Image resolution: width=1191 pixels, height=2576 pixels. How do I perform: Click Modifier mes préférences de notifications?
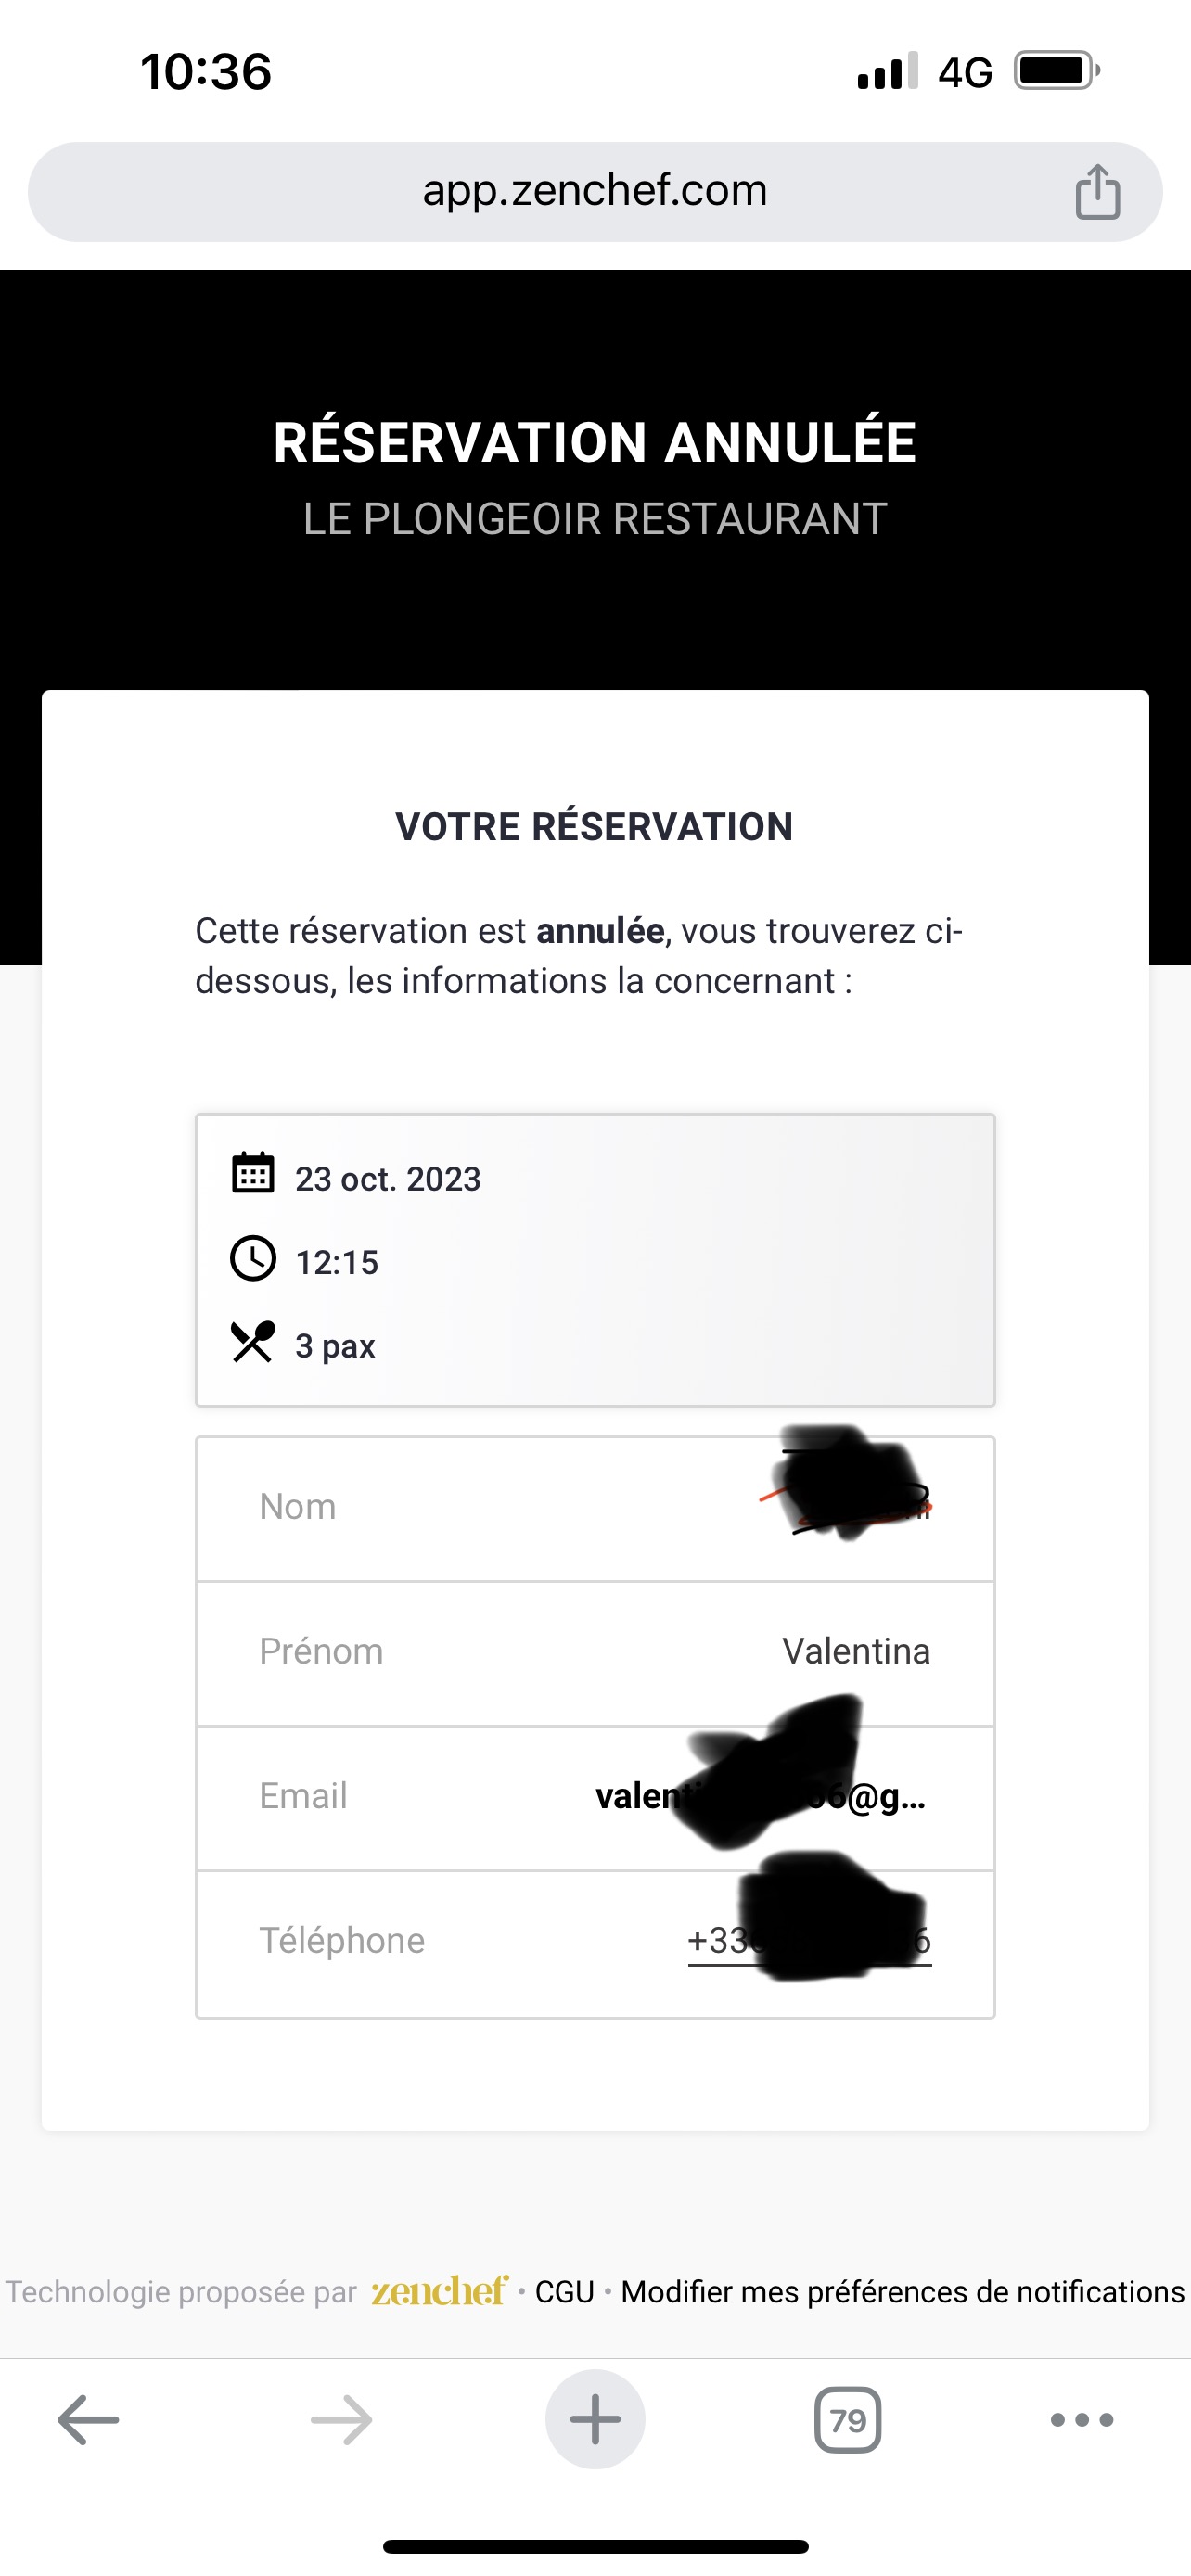tap(902, 2291)
